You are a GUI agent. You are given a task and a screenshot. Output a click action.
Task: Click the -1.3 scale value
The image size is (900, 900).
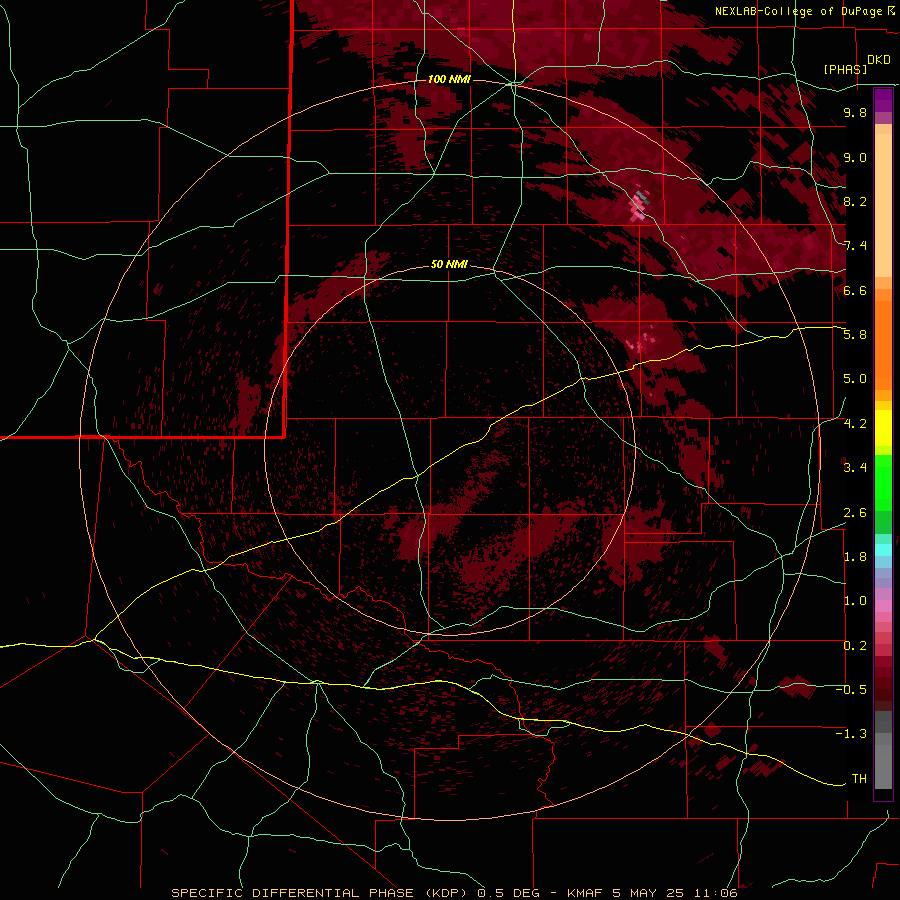(851, 734)
